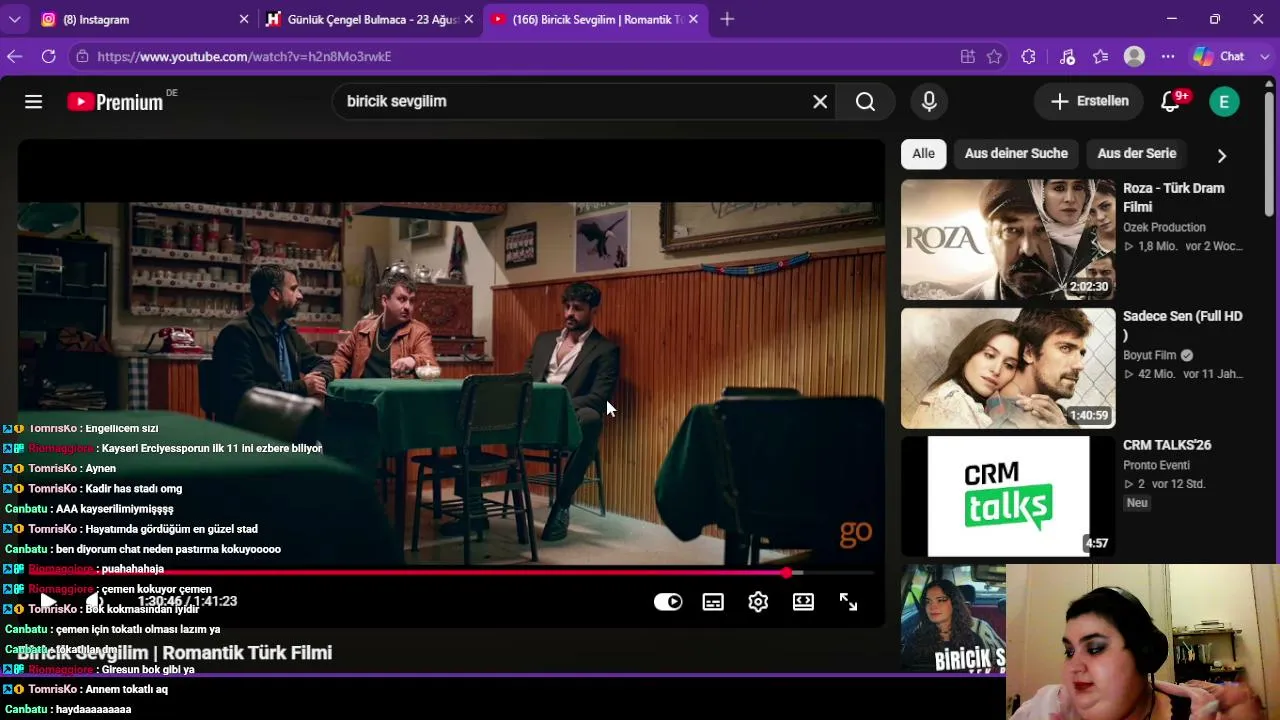Close the Günlük Çengel Bulmaca tab
Screen dimensions: 1280x720
coord(469,19)
